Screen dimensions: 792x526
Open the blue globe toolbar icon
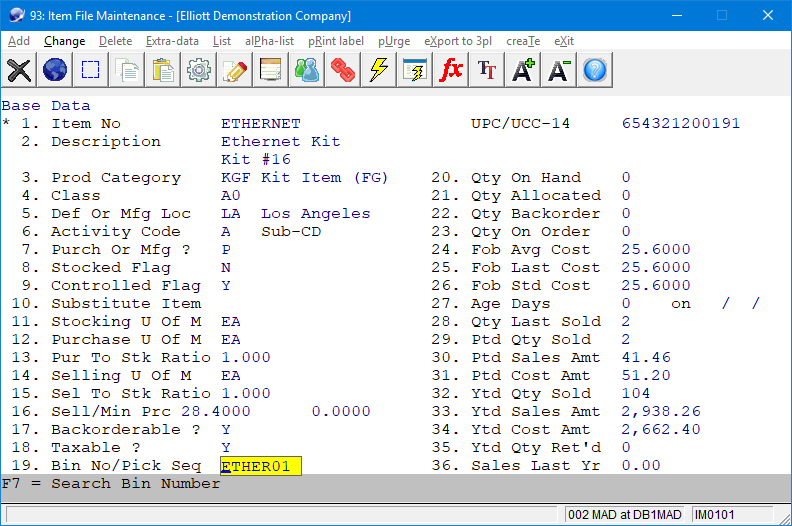coord(55,70)
